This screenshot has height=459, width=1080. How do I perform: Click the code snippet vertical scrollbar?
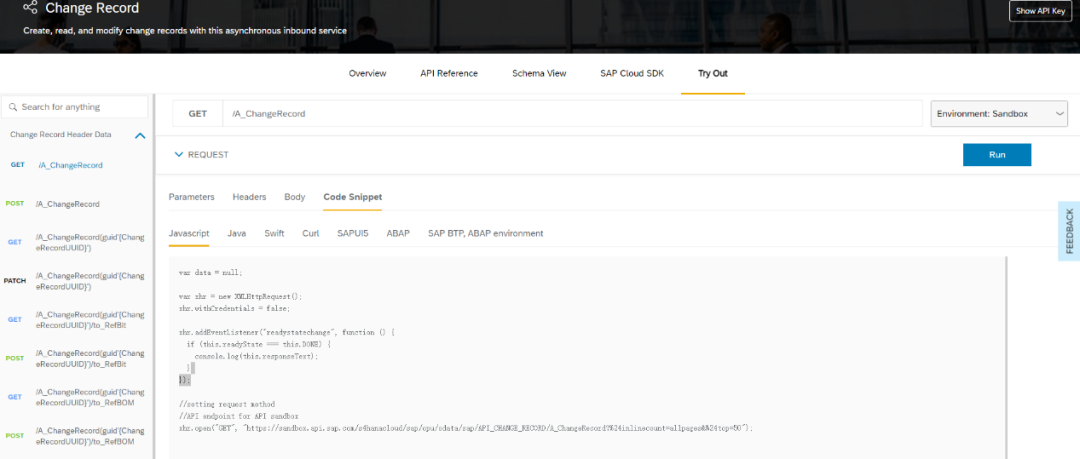point(1006,358)
